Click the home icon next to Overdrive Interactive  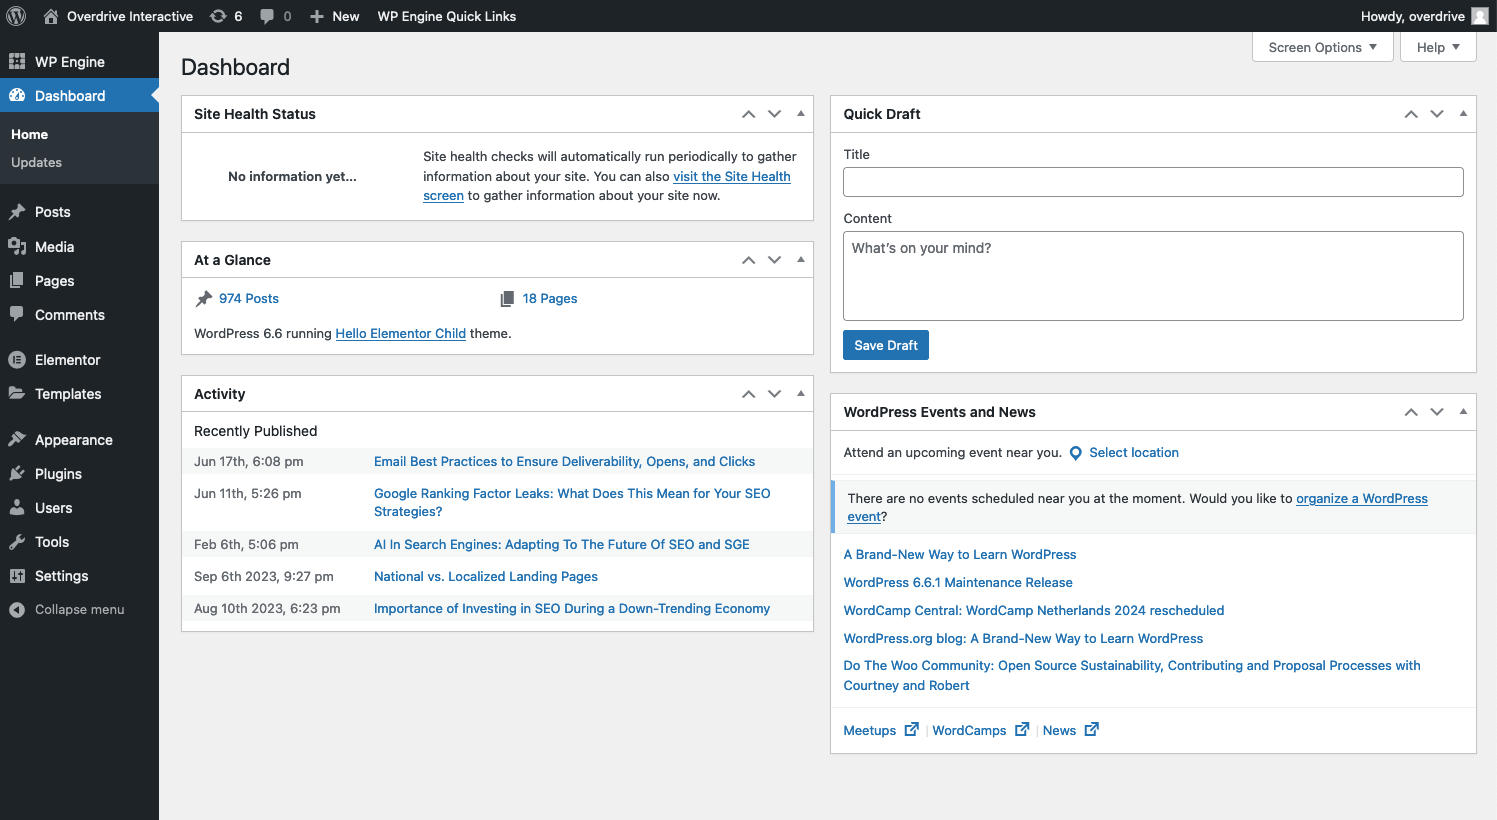51,16
